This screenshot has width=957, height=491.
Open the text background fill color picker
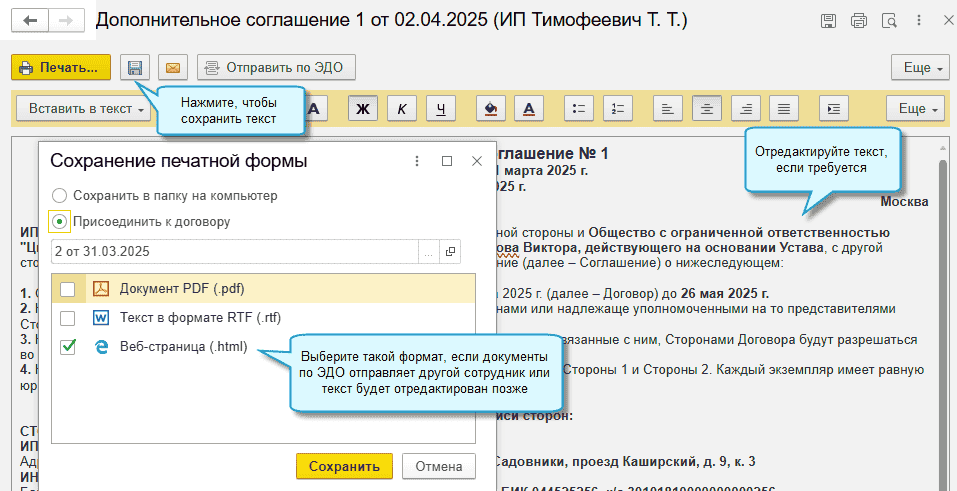click(x=490, y=108)
